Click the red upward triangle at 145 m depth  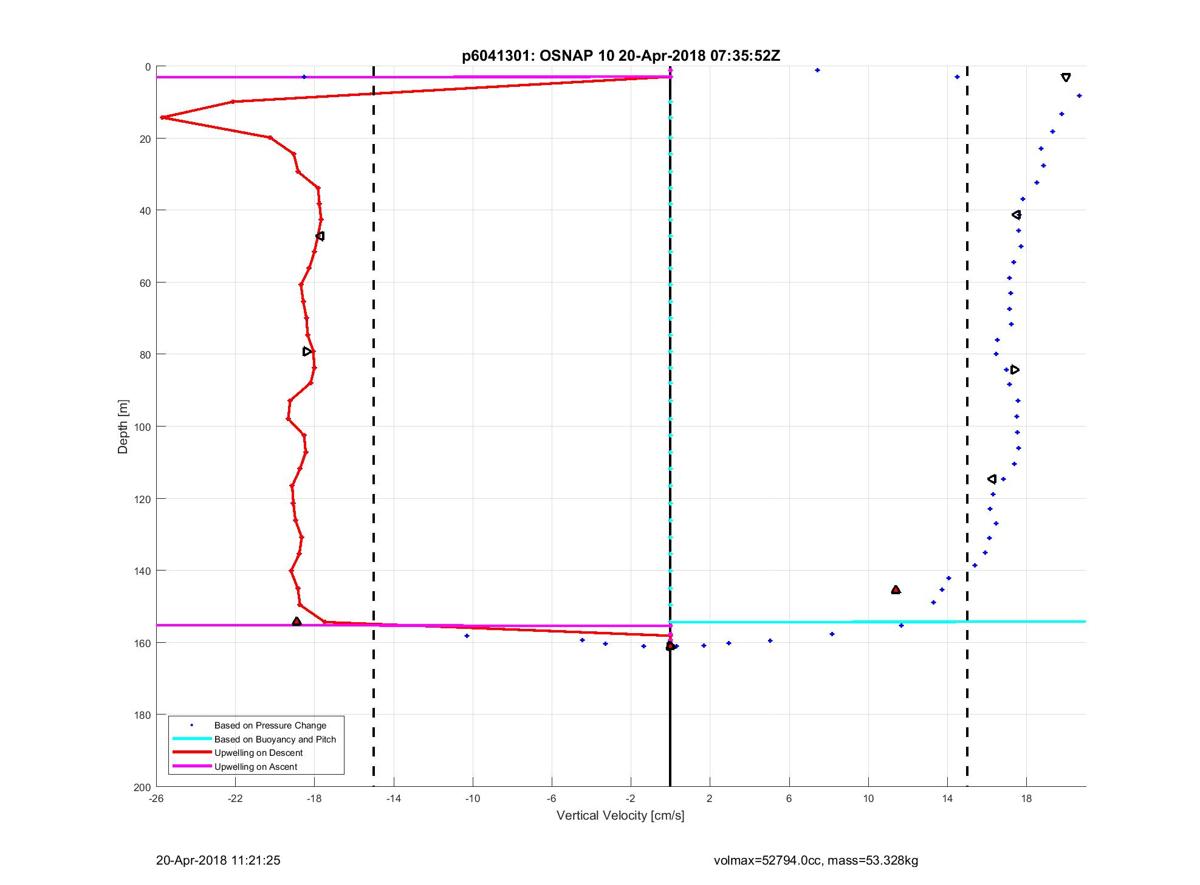[x=896, y=590]
